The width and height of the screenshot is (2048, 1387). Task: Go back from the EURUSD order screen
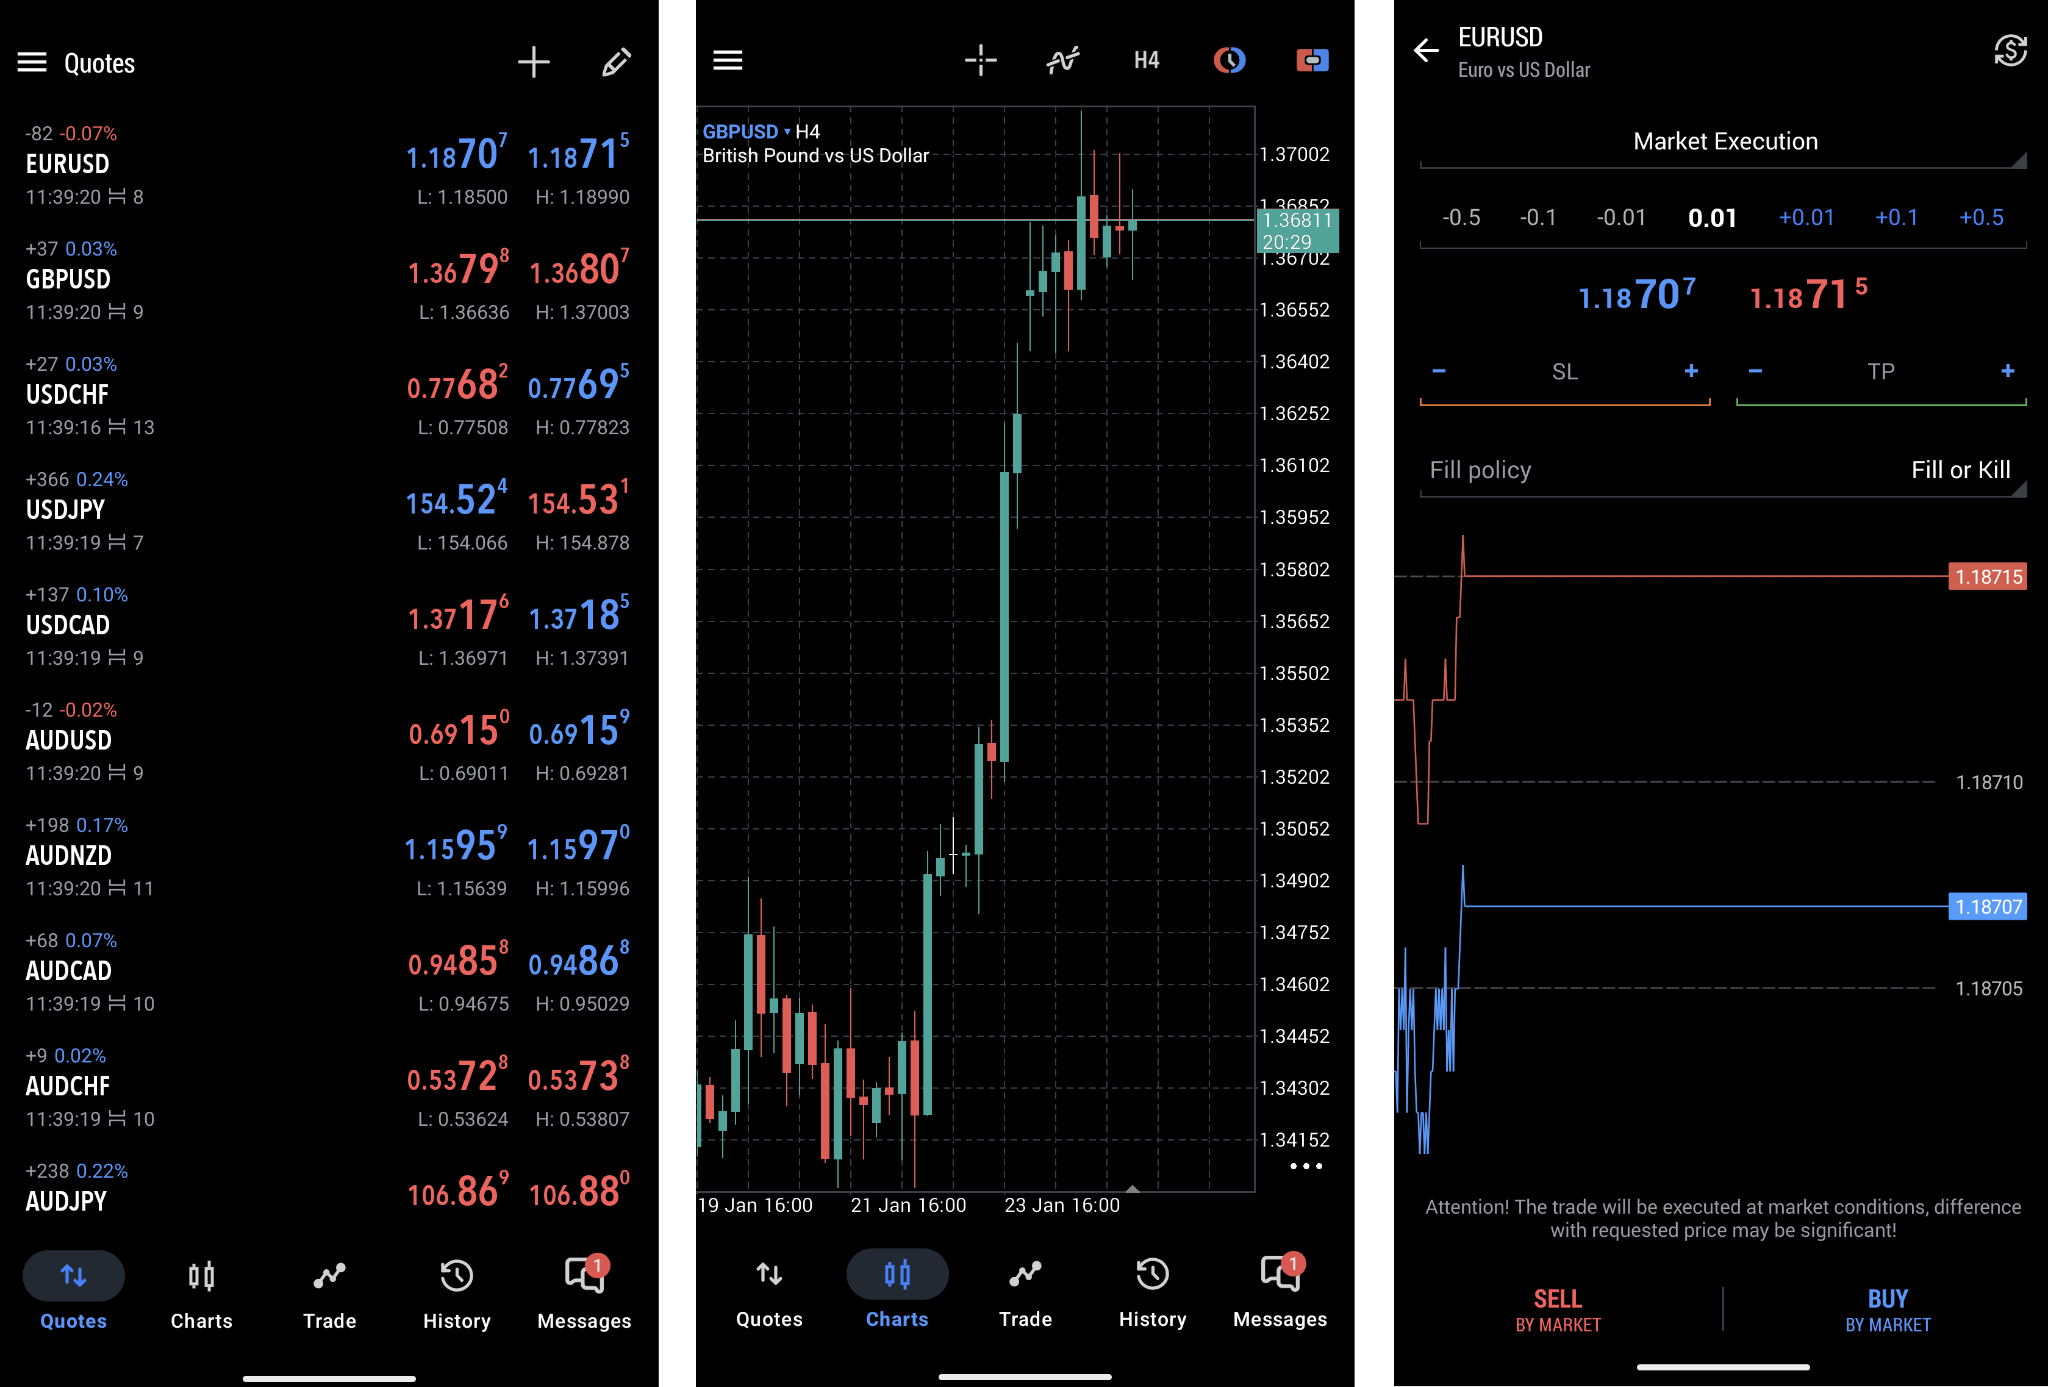pyautogui.click(x=1426, y=50)
